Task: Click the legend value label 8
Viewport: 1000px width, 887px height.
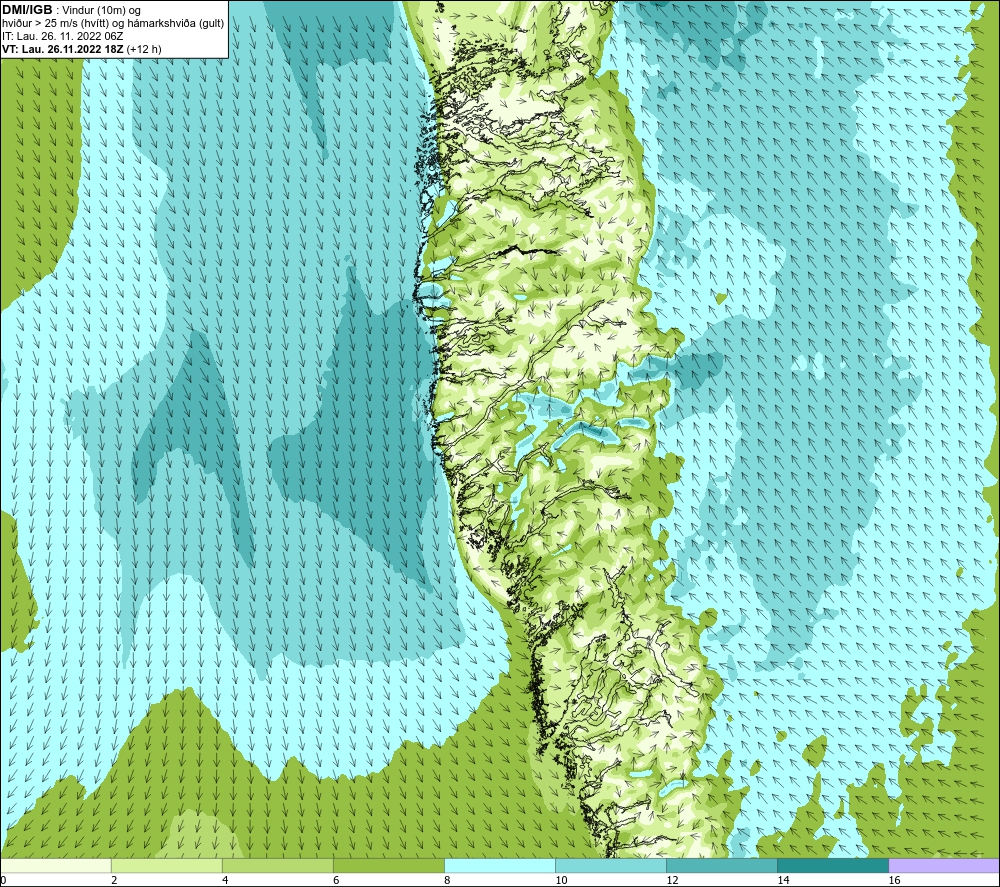Action: pos(447,881)
